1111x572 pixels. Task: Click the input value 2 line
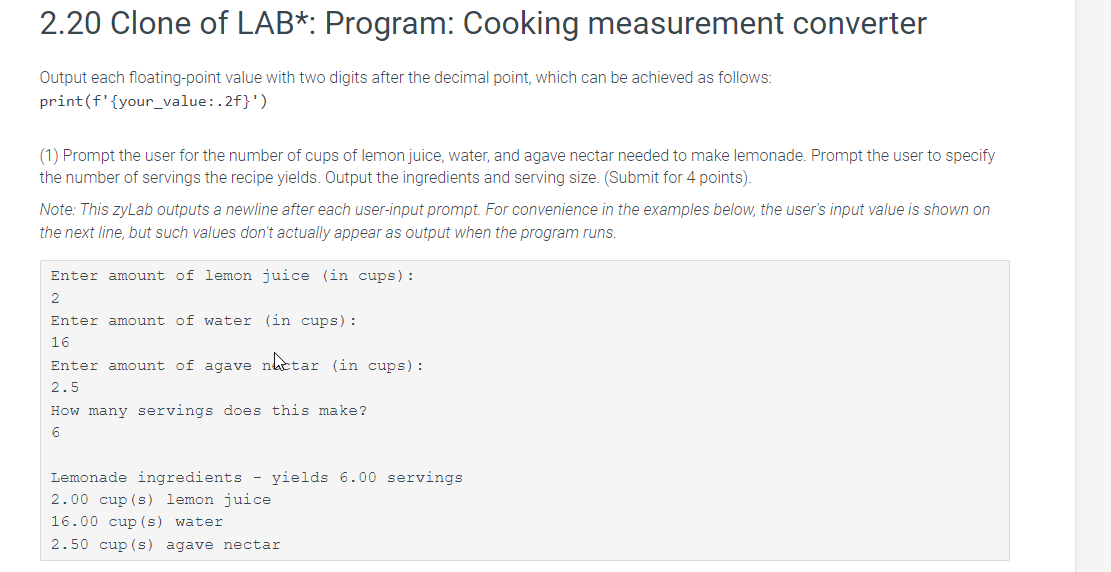tap(55, 298)
